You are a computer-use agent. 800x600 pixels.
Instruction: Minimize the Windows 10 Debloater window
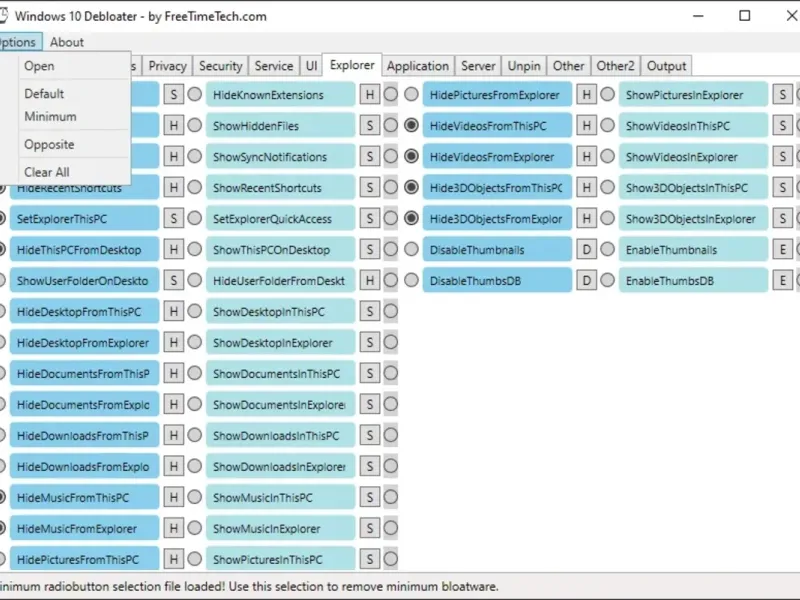698,16
